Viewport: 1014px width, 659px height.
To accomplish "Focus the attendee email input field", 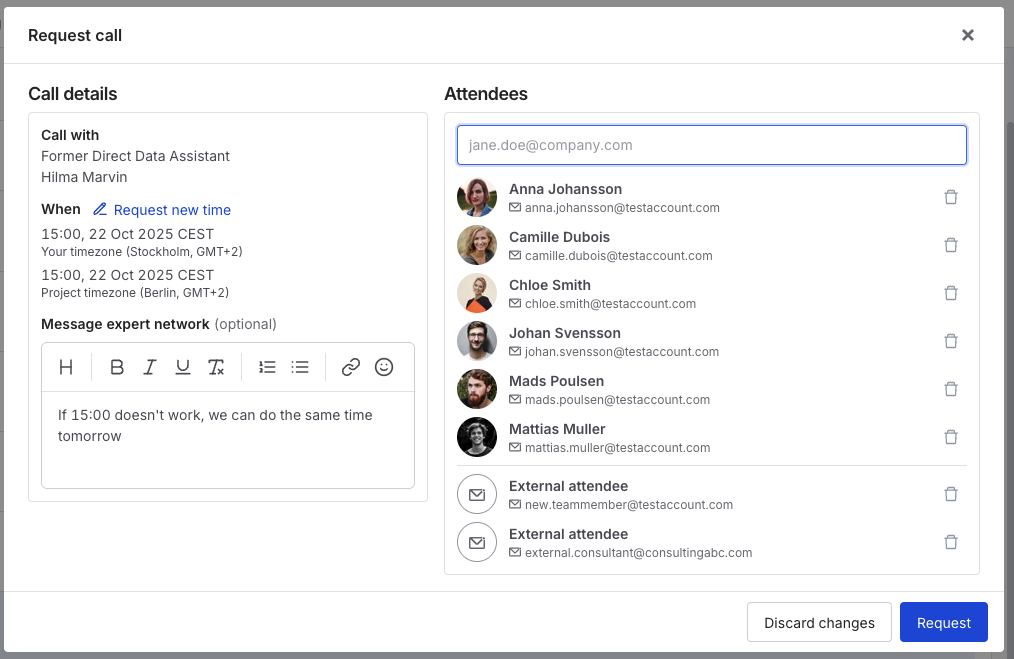I will [712, 145].
